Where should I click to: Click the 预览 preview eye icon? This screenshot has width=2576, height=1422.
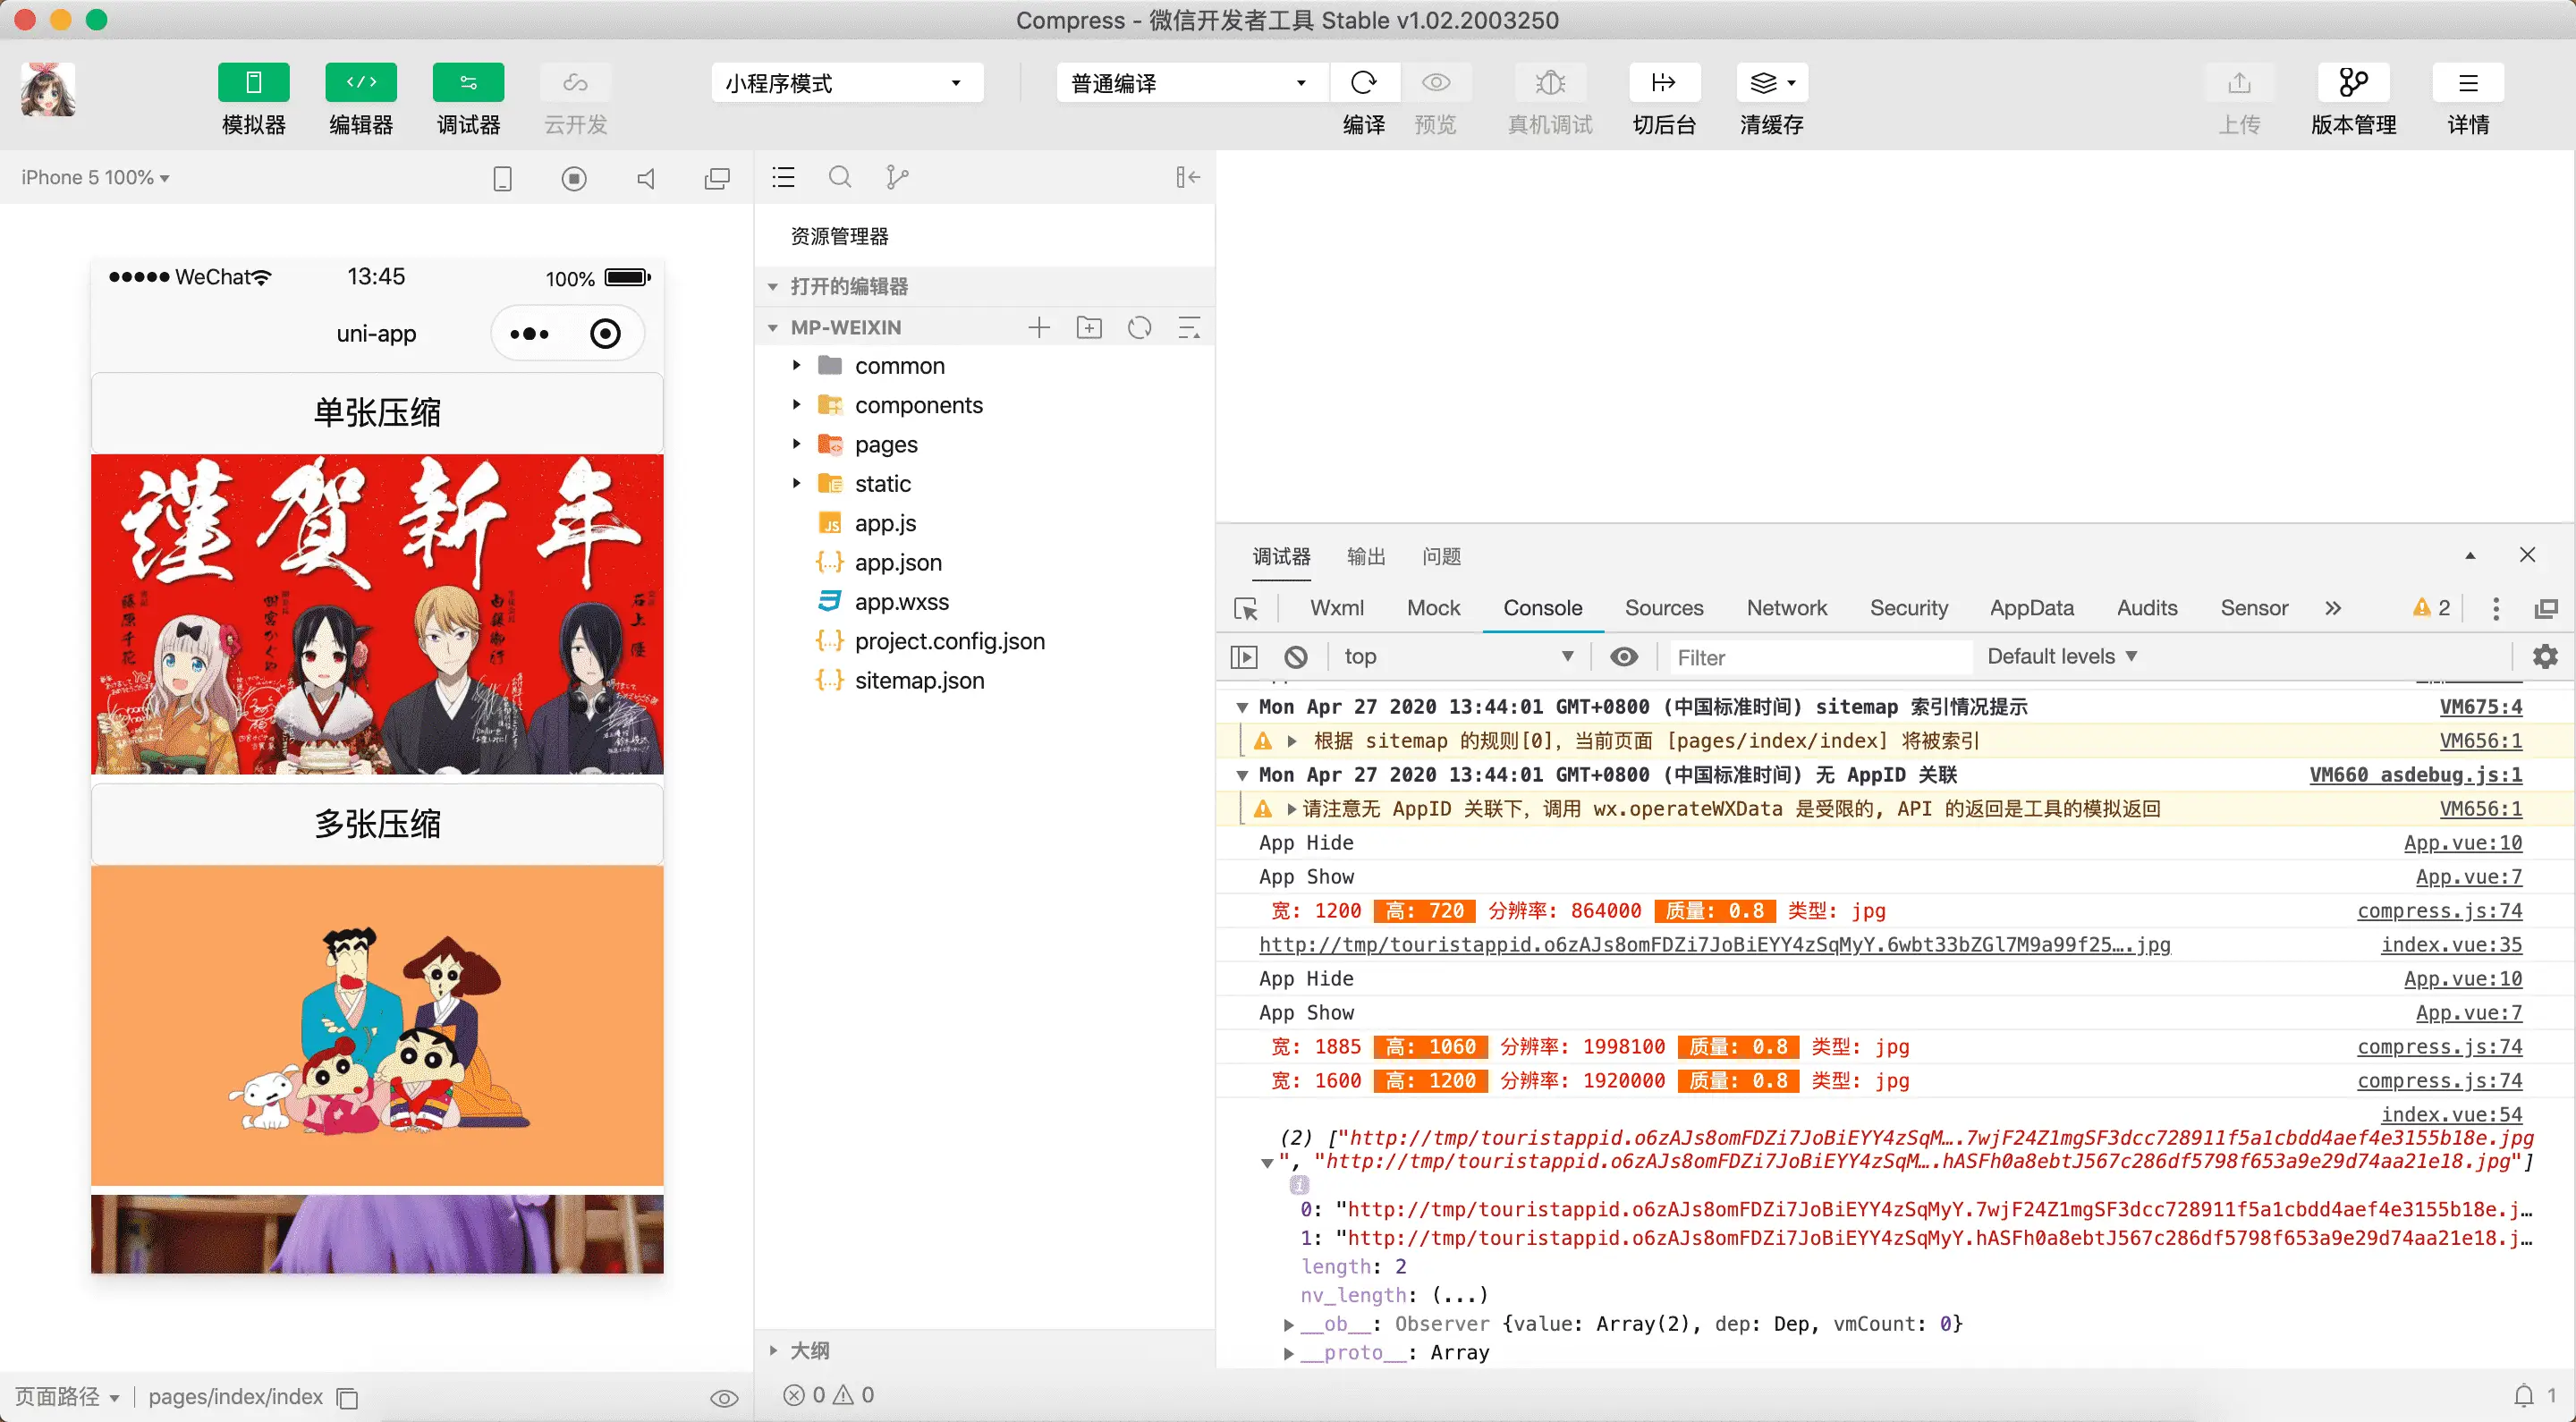(x=1436, y=82)
